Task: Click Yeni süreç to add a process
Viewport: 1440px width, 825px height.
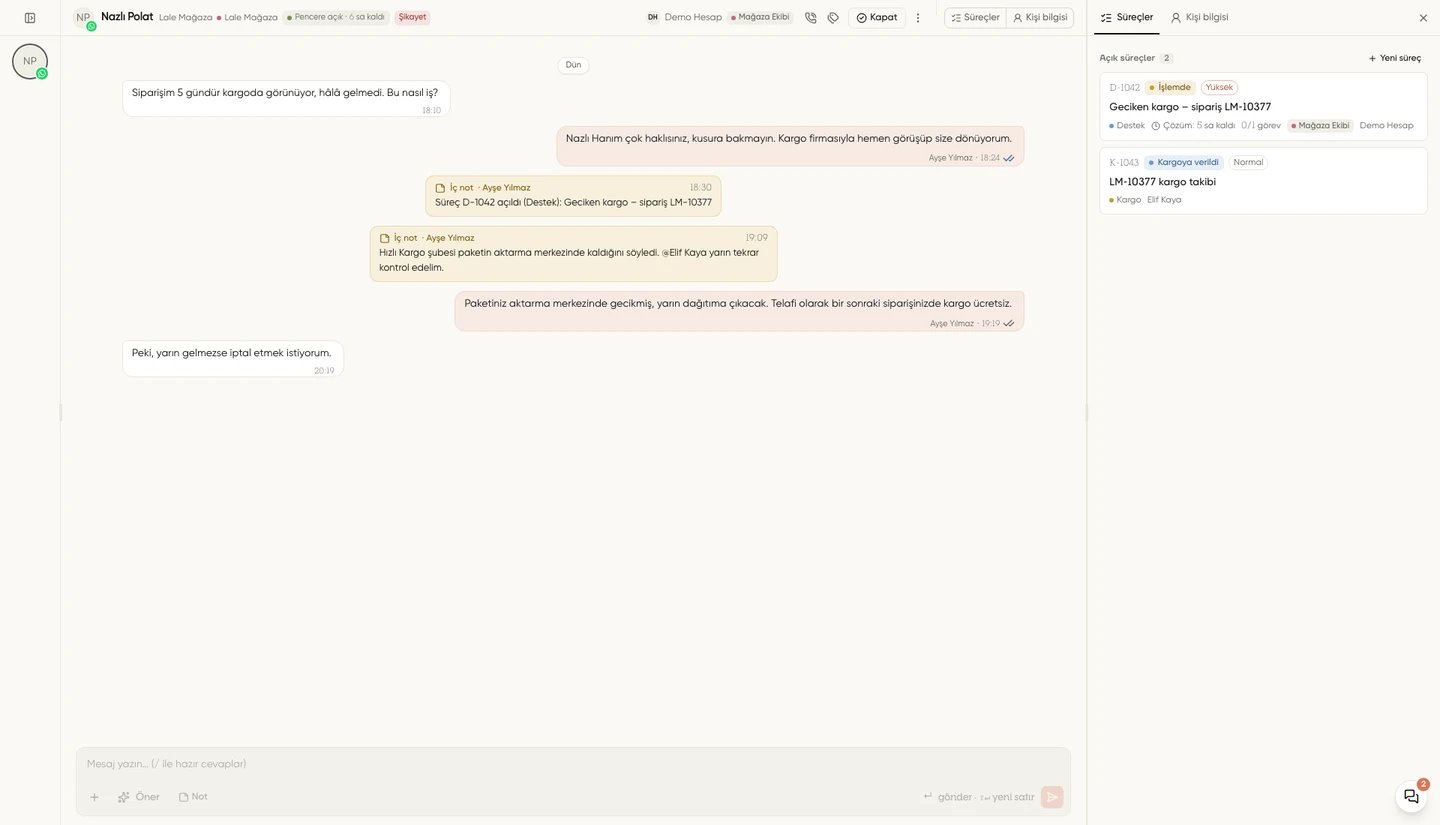Action: click(x=1394, y=58)
